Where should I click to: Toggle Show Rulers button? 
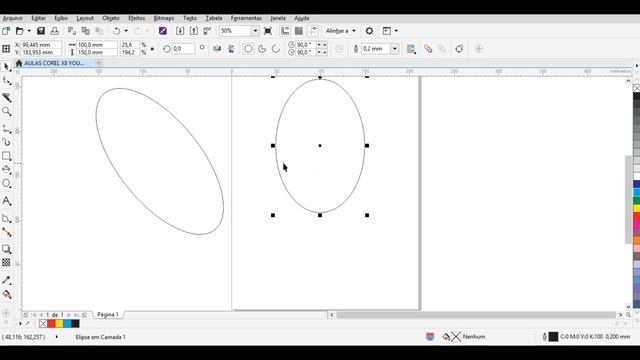(285, 31)
